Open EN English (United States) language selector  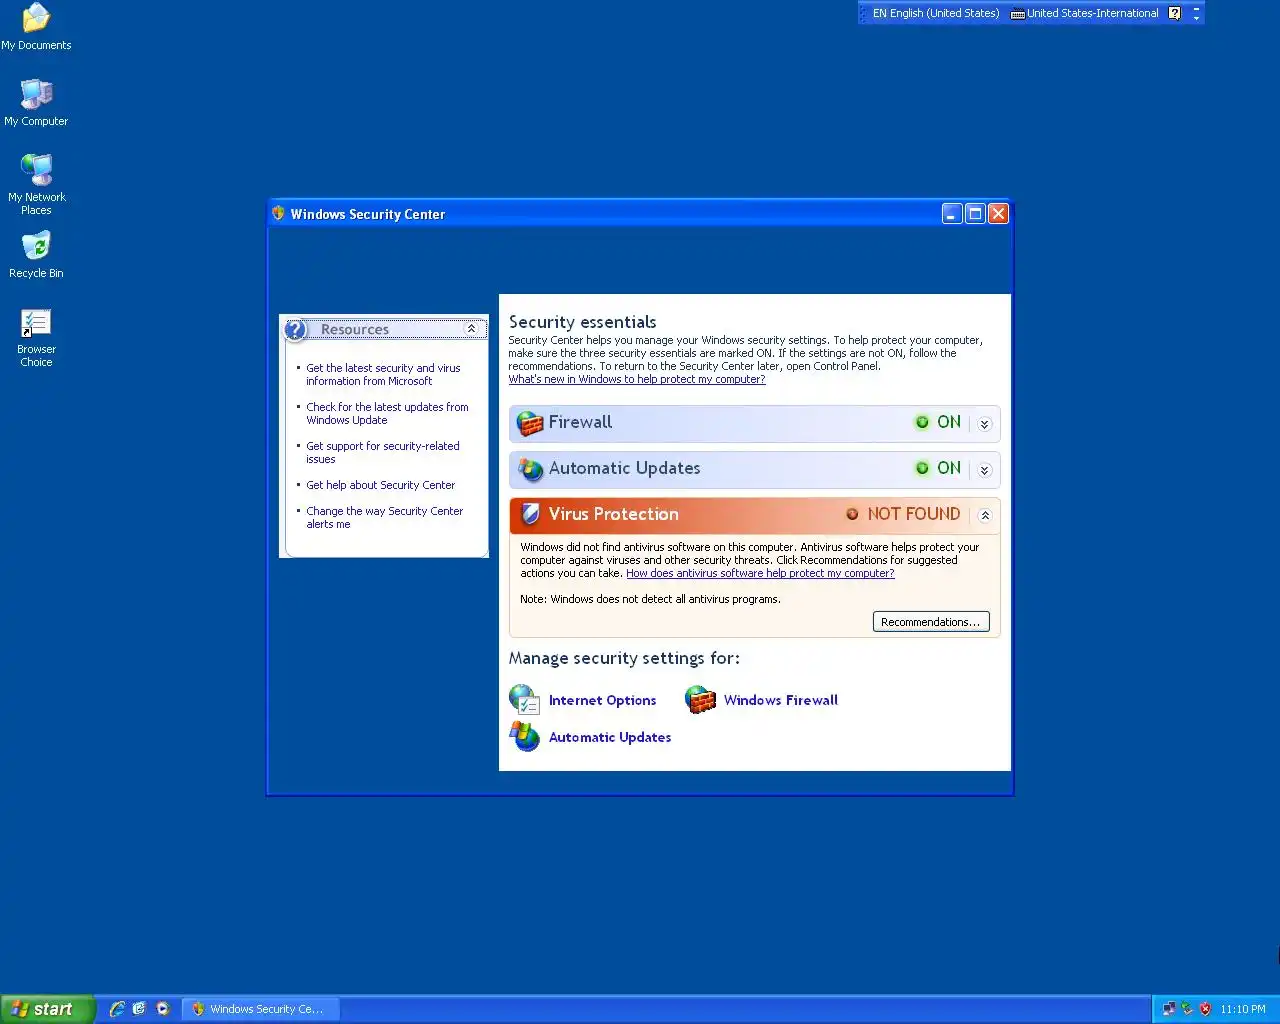coord(935,13)
